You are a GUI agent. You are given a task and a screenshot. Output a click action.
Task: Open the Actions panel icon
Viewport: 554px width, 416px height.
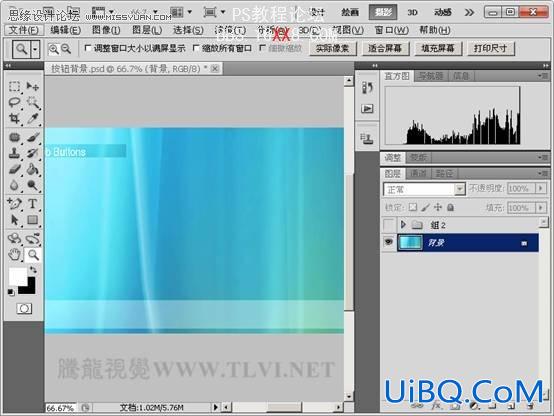click(367, 109)
